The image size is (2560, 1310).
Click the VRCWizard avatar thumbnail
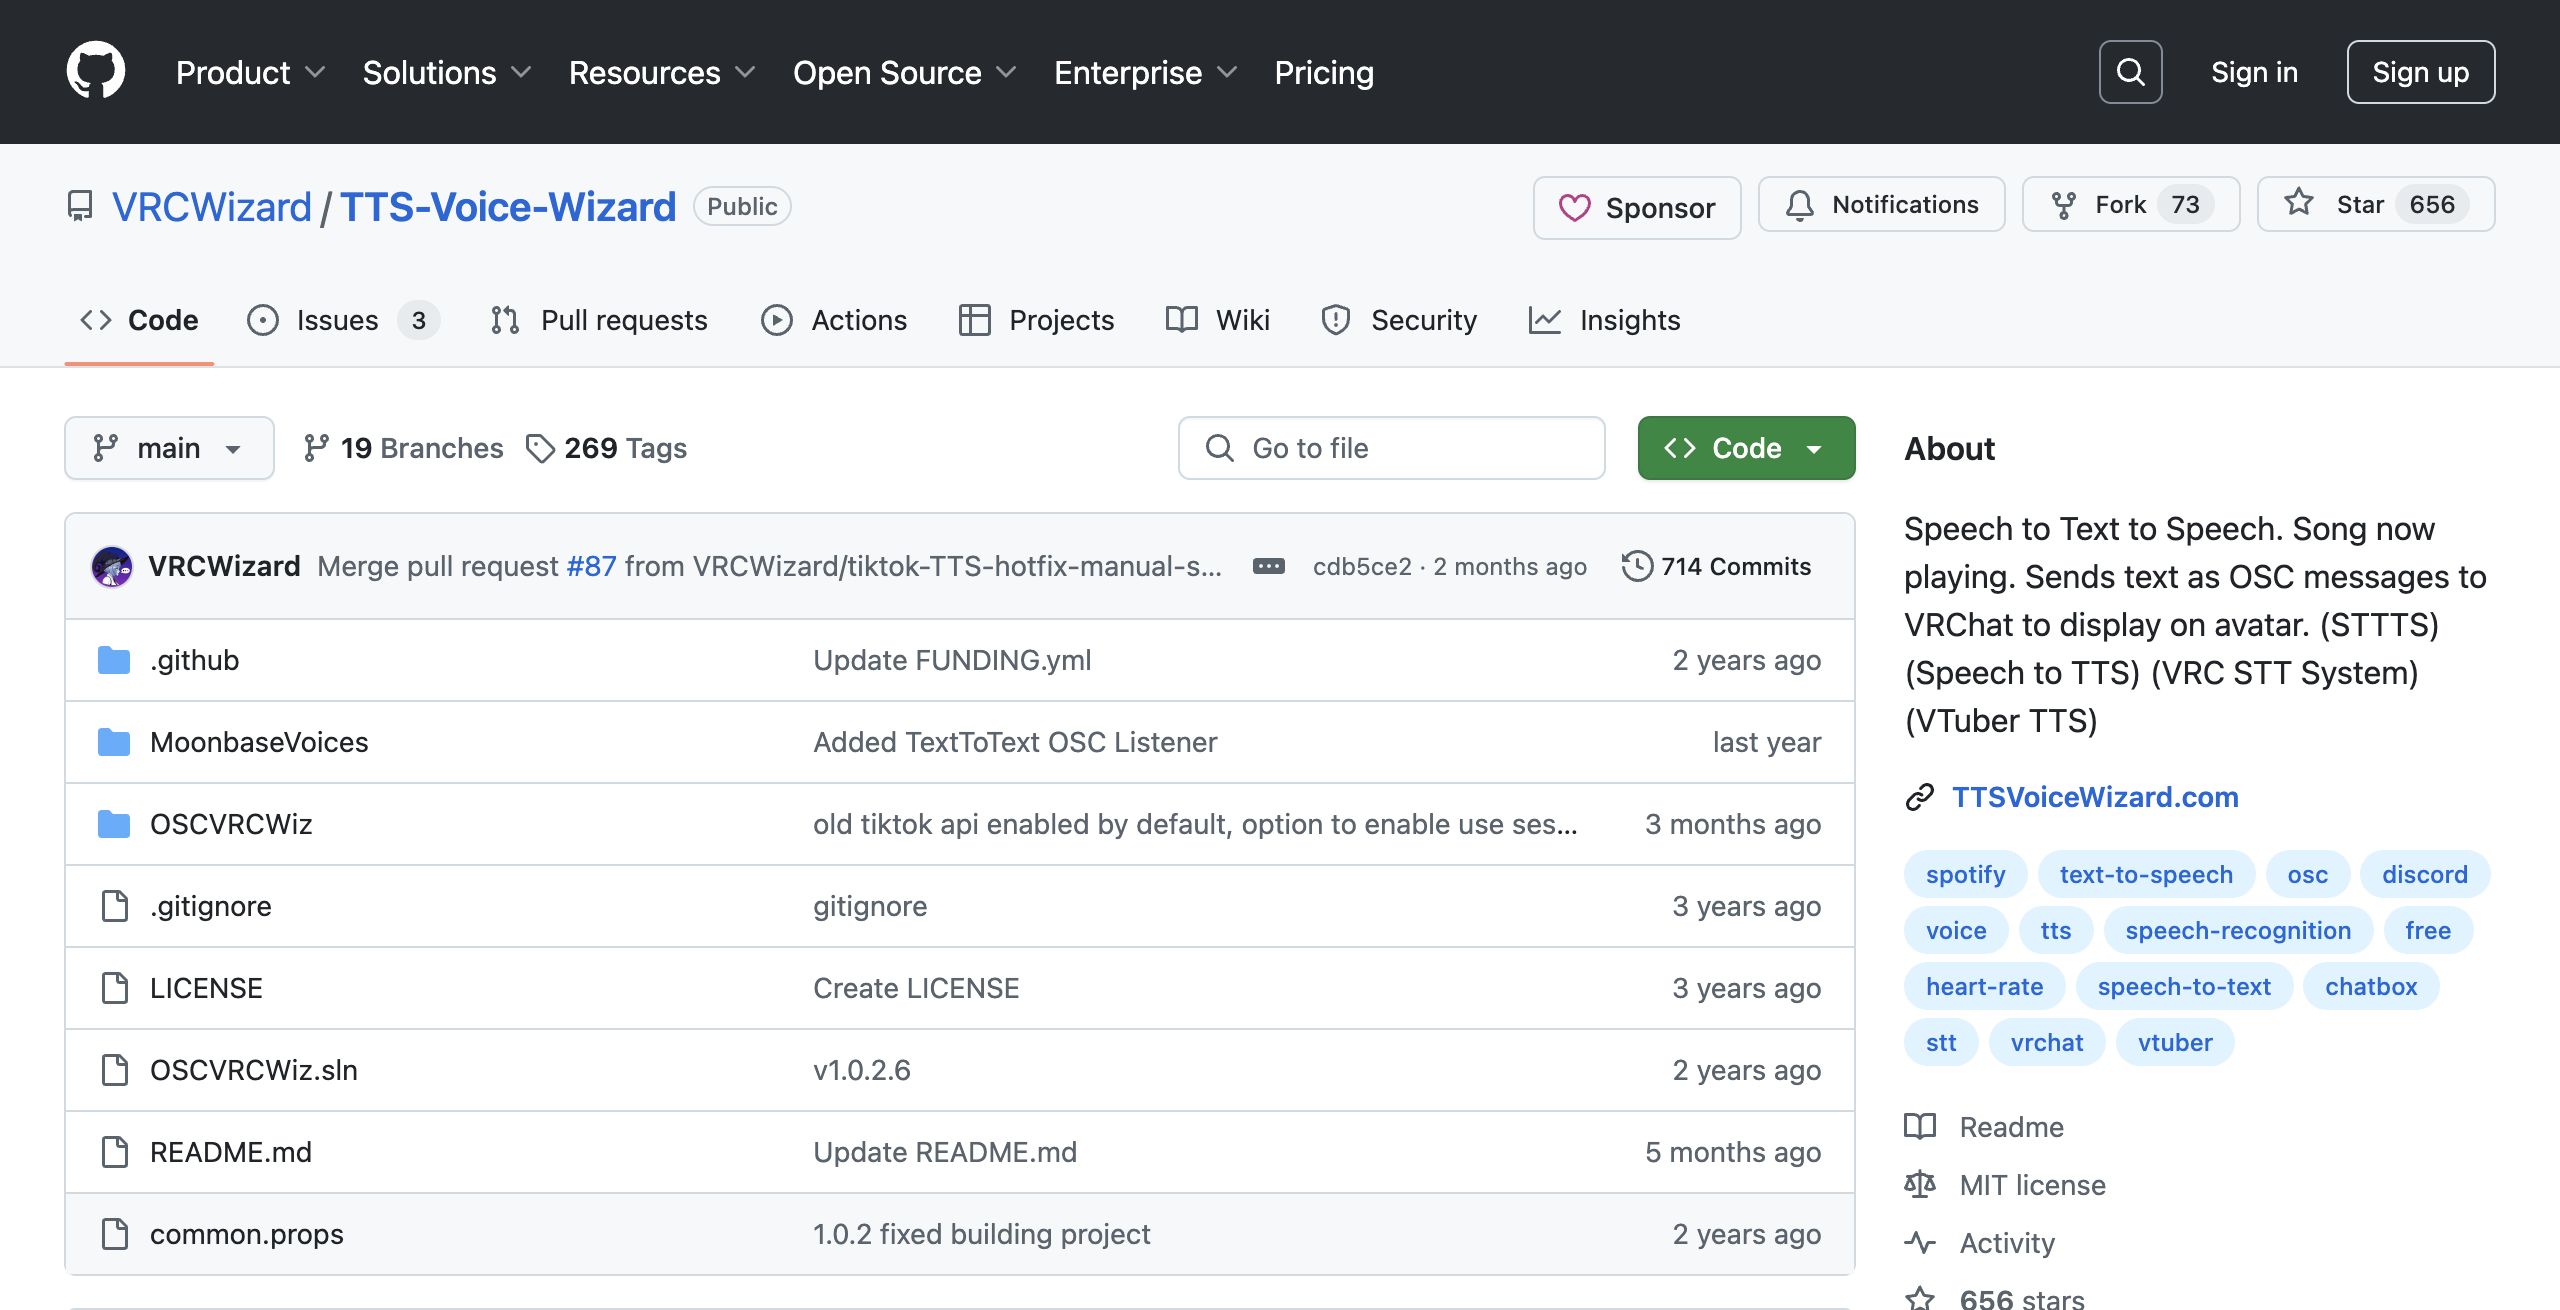coord(112,567)
